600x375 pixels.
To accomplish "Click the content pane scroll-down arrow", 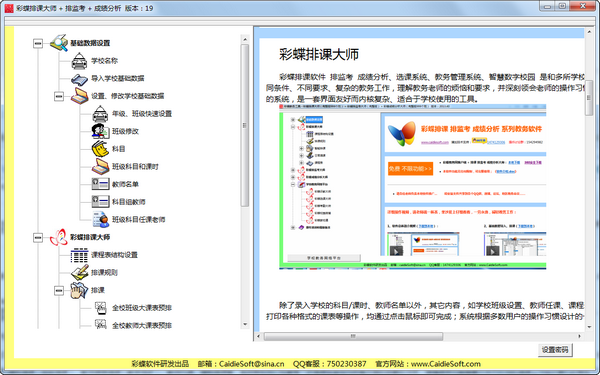I will 589,327.
